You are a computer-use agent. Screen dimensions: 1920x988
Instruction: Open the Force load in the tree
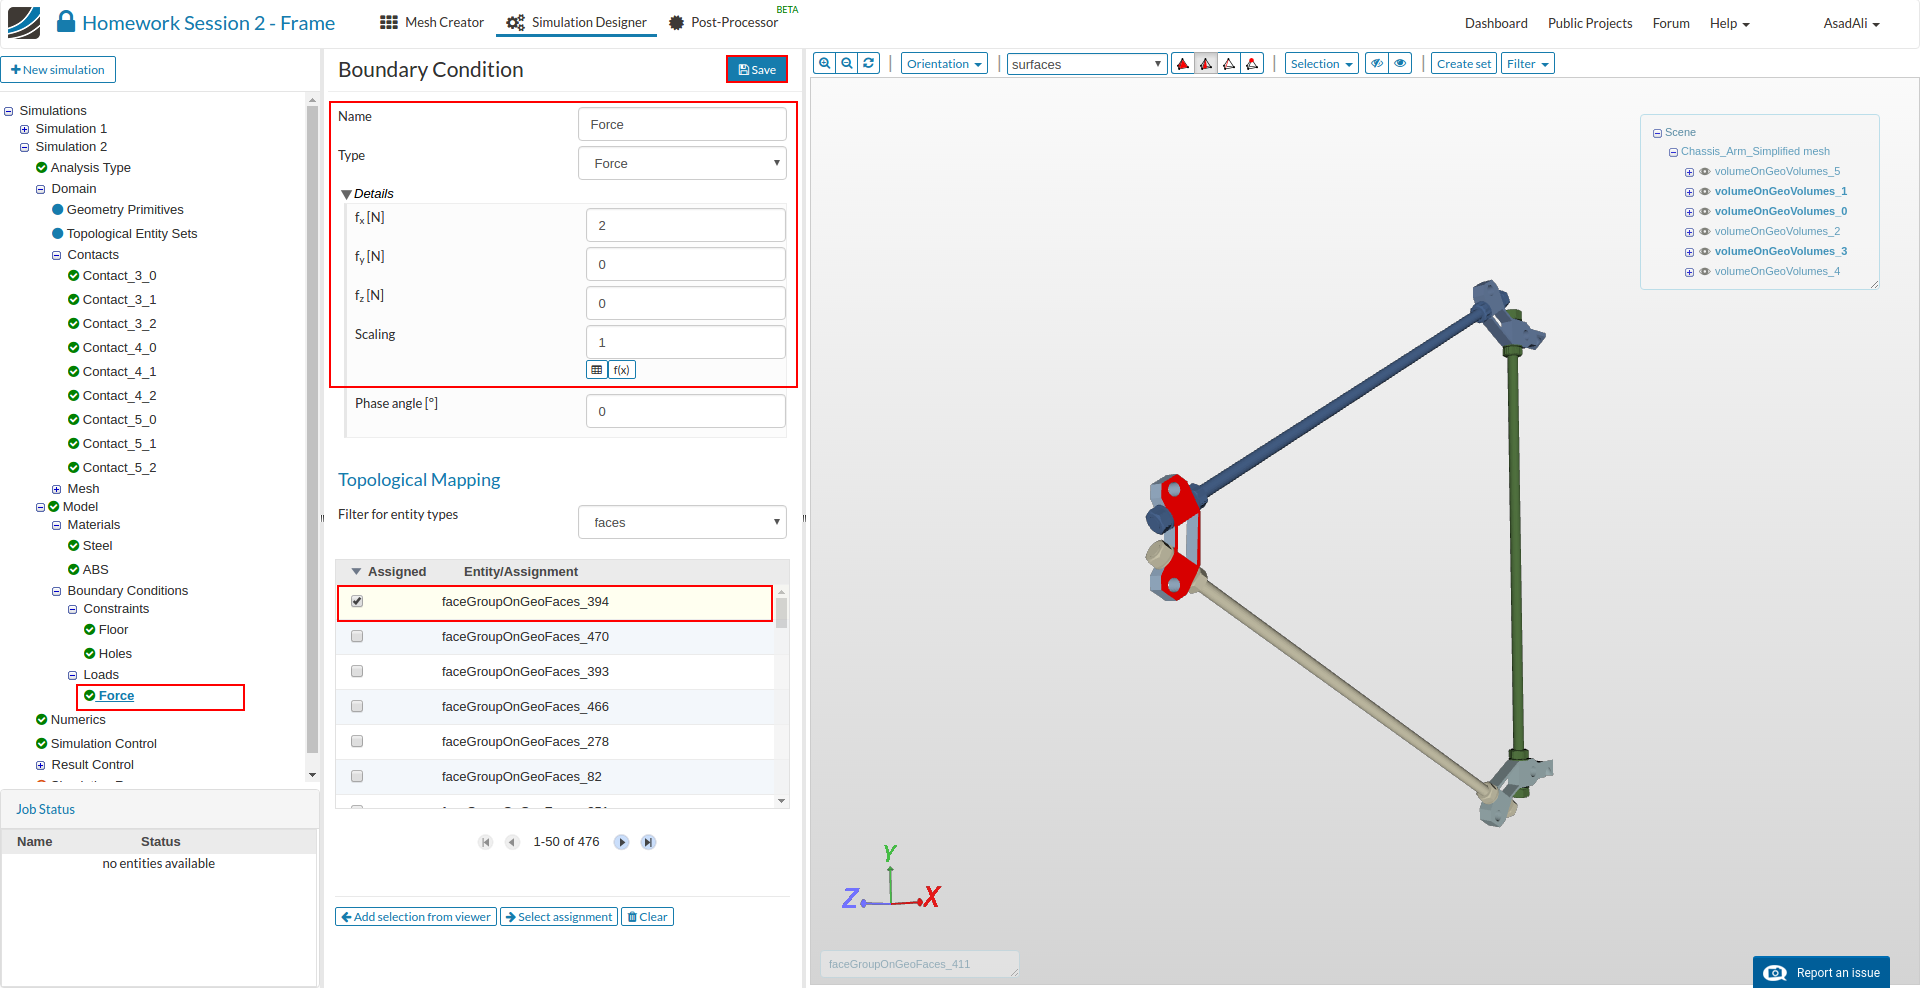pyautogui.click(x=116, y=696)
